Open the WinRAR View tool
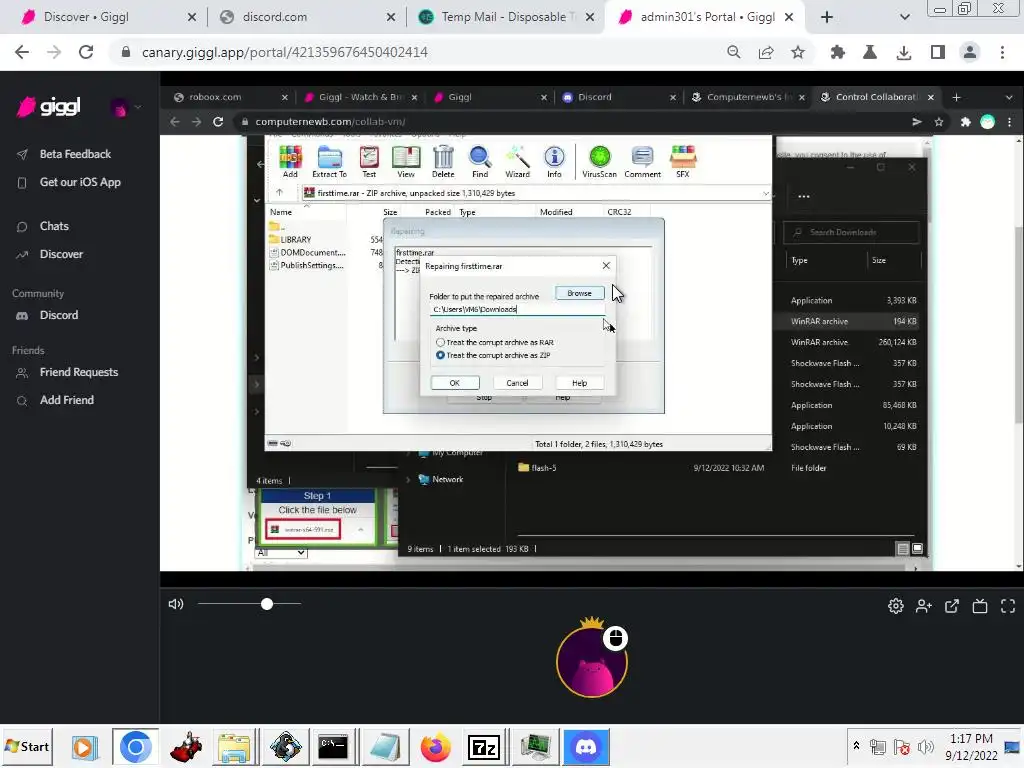 point(406,161)
